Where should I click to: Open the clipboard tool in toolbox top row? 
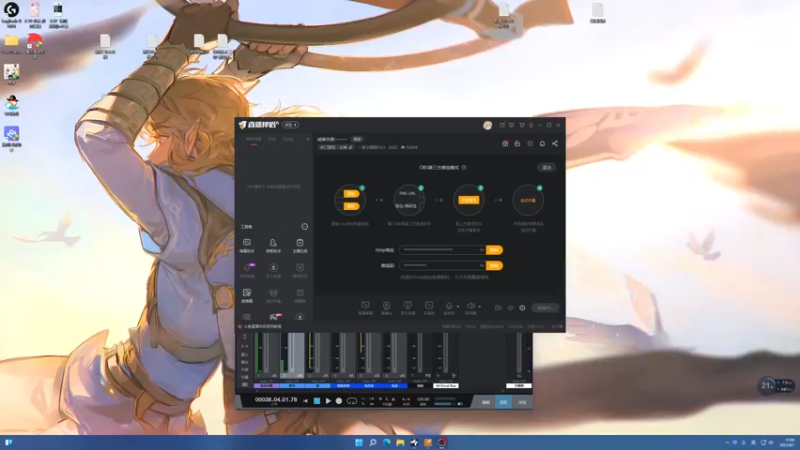coord(300,245)
